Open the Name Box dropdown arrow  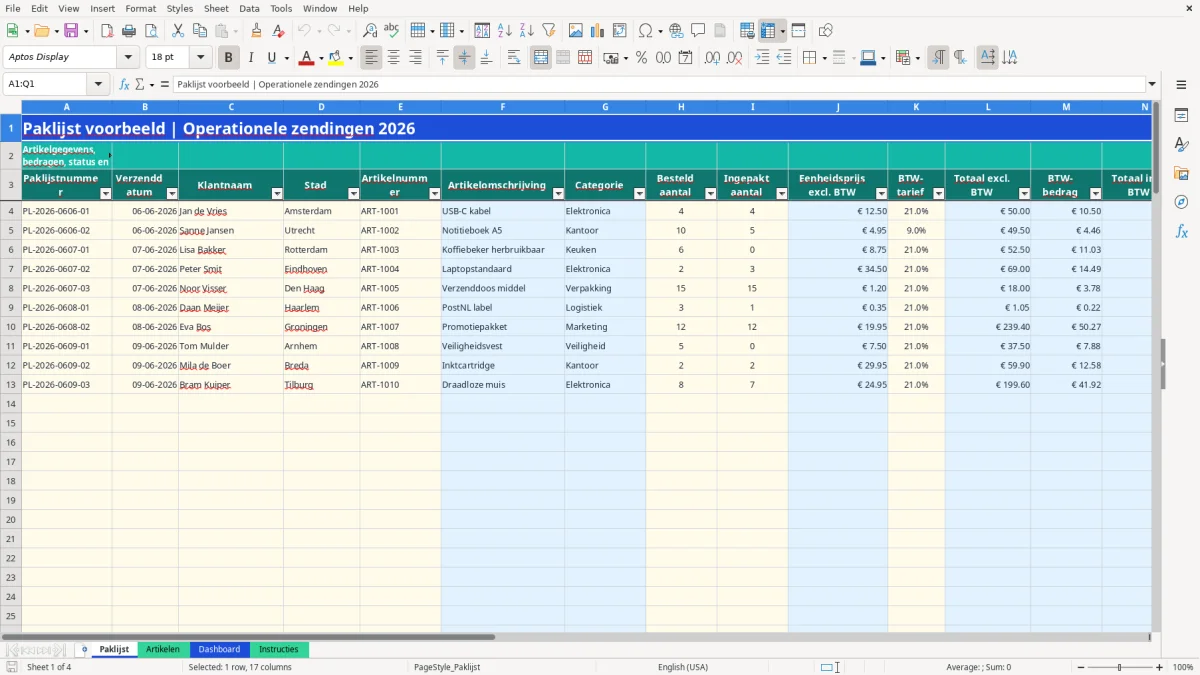tap(98, 84)
